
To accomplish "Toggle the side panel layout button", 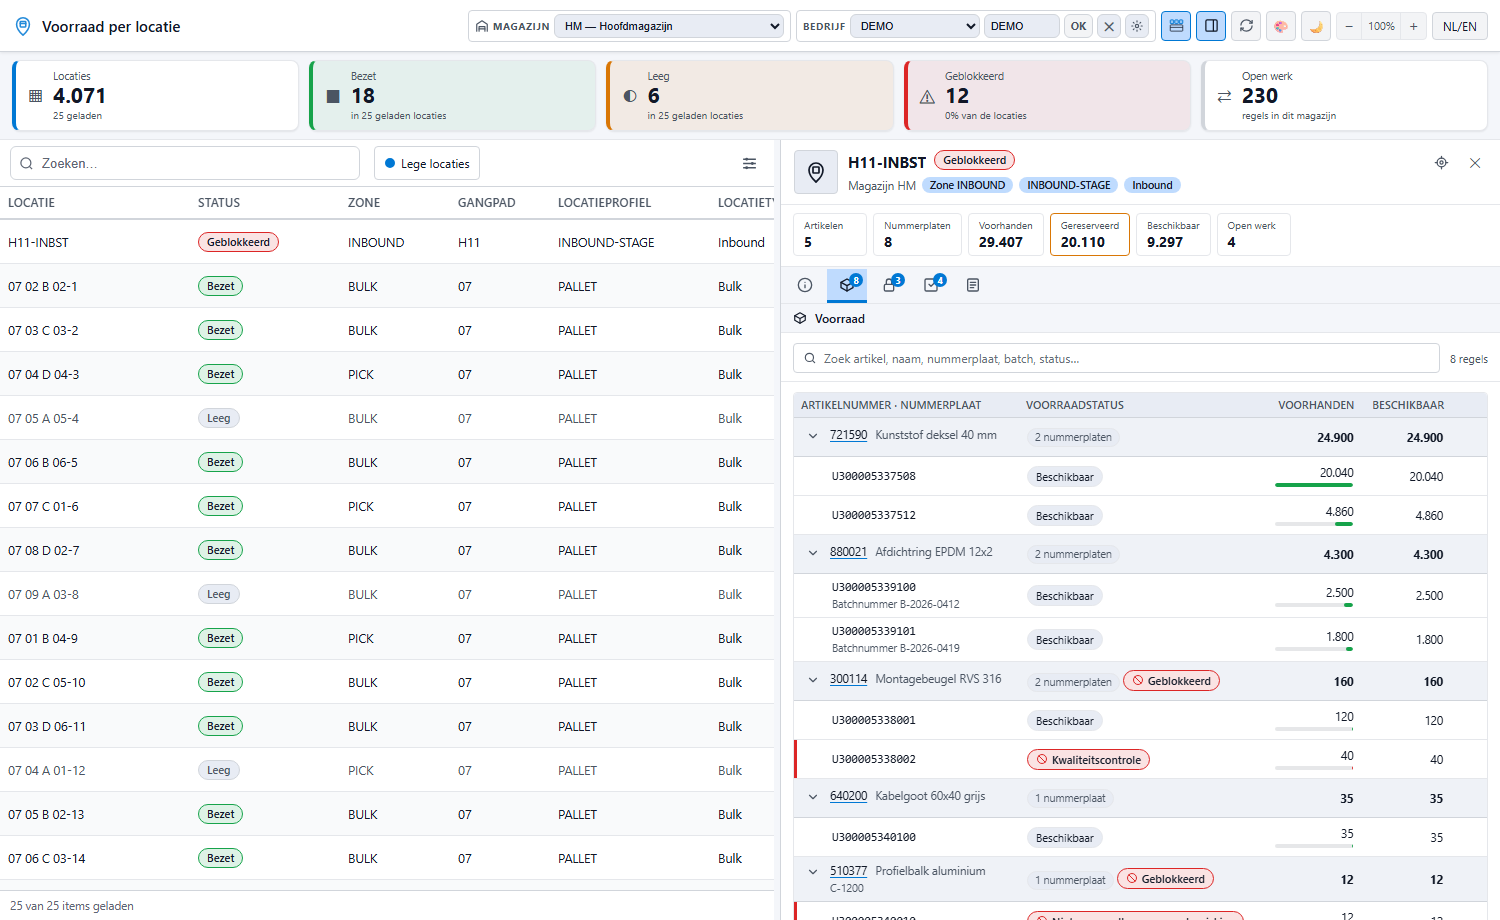I will pos(1211,26).
